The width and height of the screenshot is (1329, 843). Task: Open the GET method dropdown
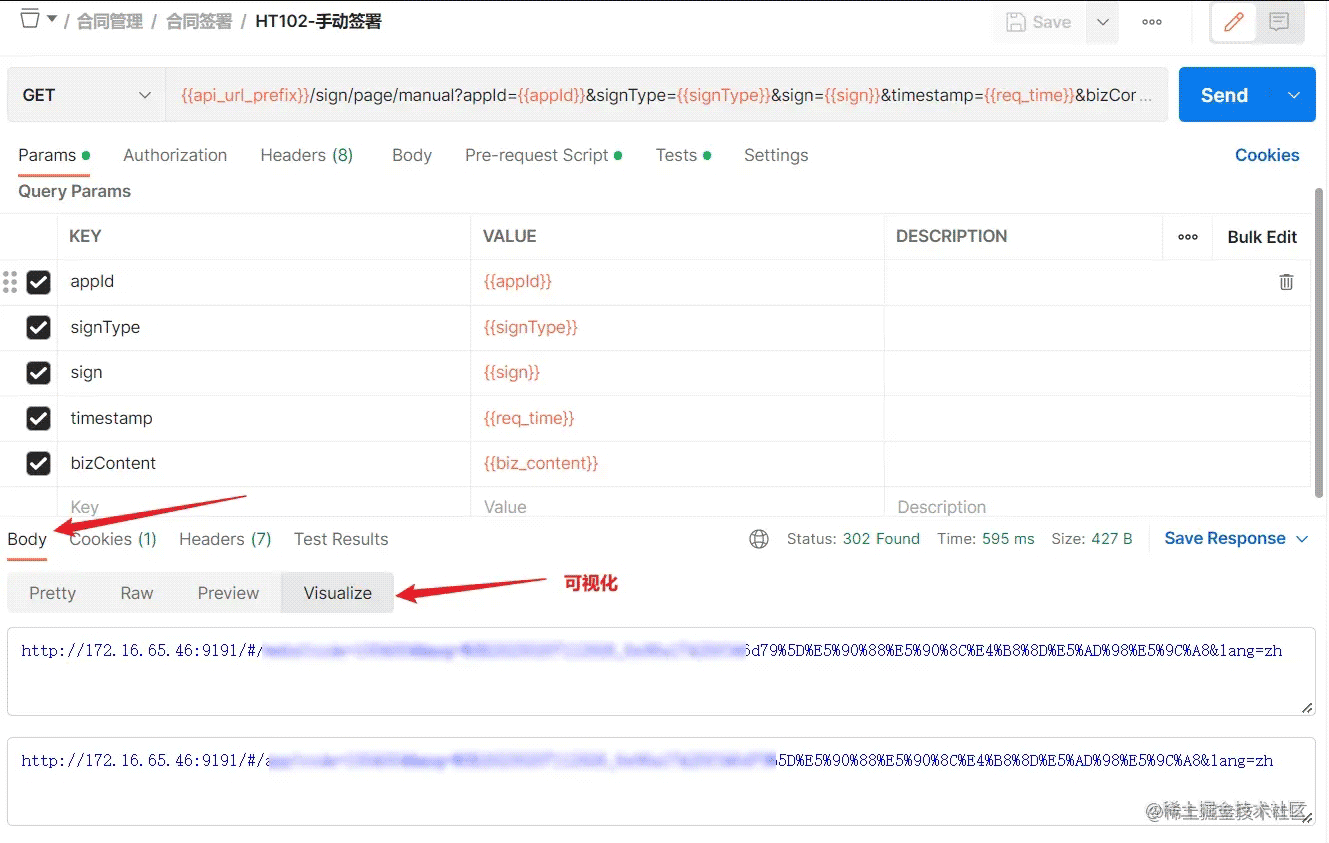pyautogui.click(x=85, y=94)
